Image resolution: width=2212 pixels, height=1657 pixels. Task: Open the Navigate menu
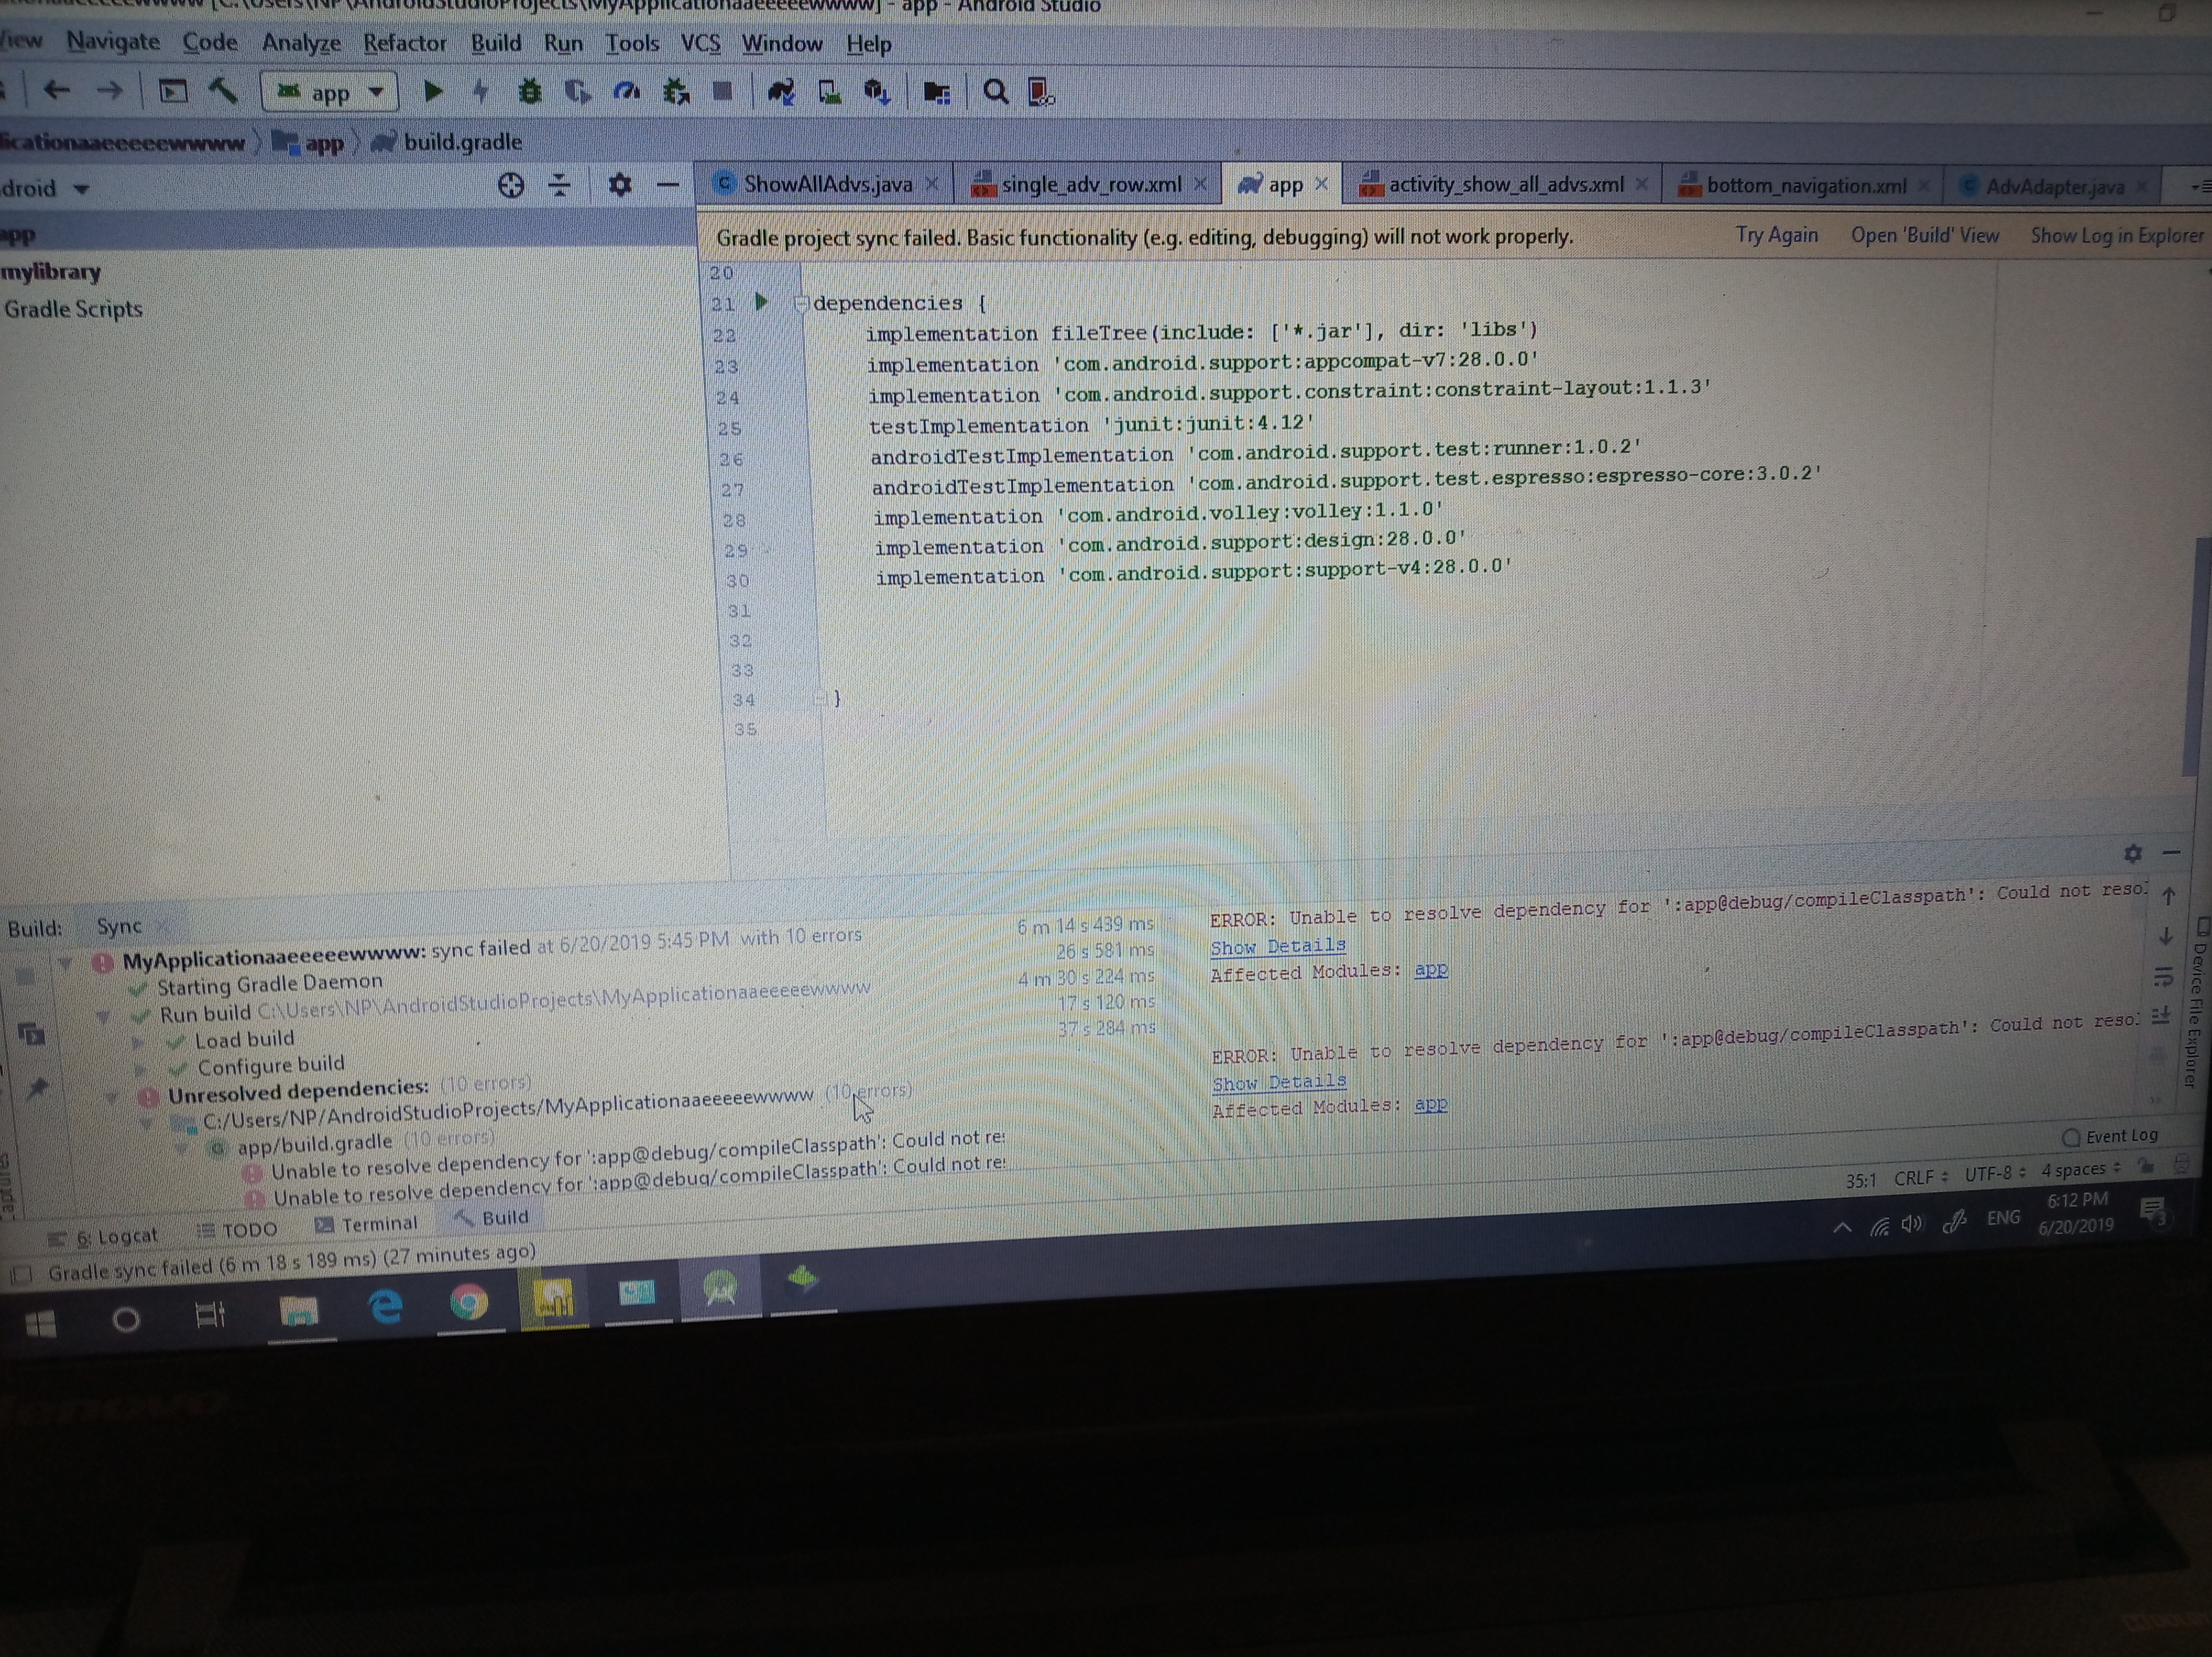coord(113,41)
